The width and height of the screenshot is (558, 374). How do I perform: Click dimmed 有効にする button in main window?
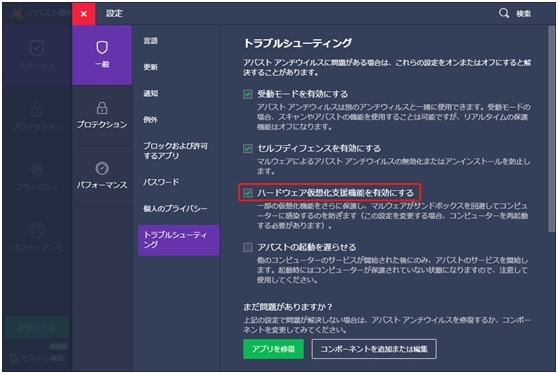coord(37,327)
